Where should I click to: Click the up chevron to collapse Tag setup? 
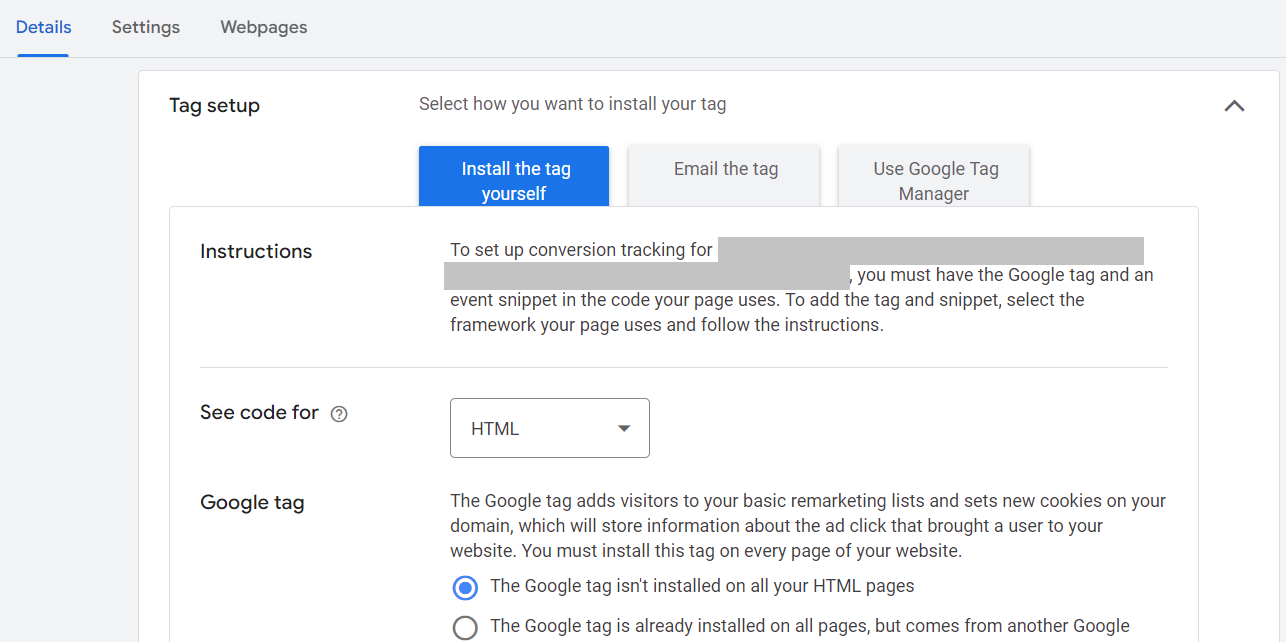(1234, 105)
